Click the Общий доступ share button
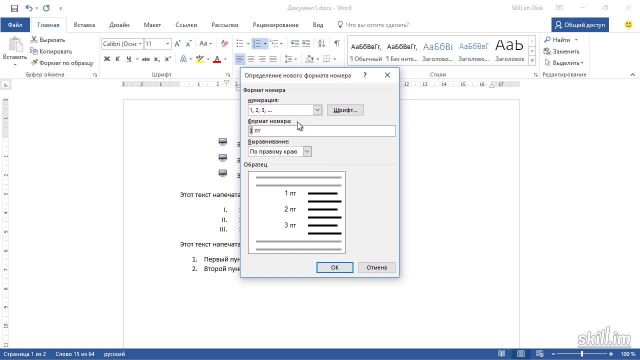 coord(580,25)
